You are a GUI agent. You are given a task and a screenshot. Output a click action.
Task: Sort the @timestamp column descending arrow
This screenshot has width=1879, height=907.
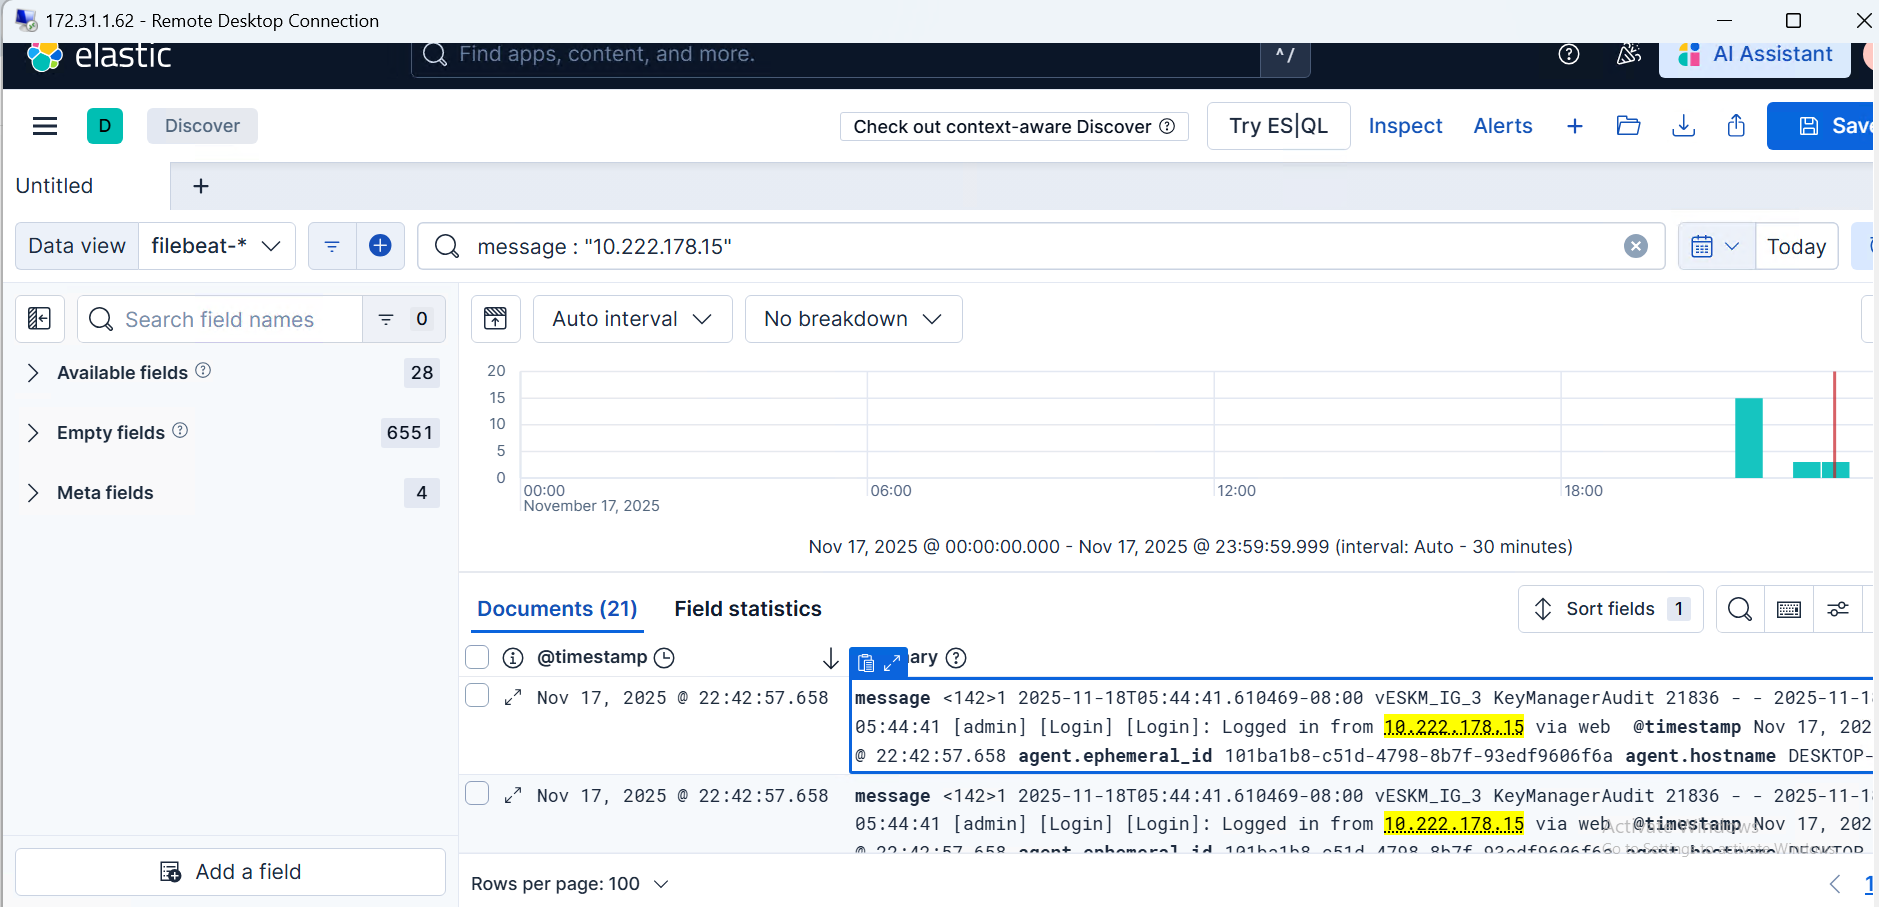830,658
